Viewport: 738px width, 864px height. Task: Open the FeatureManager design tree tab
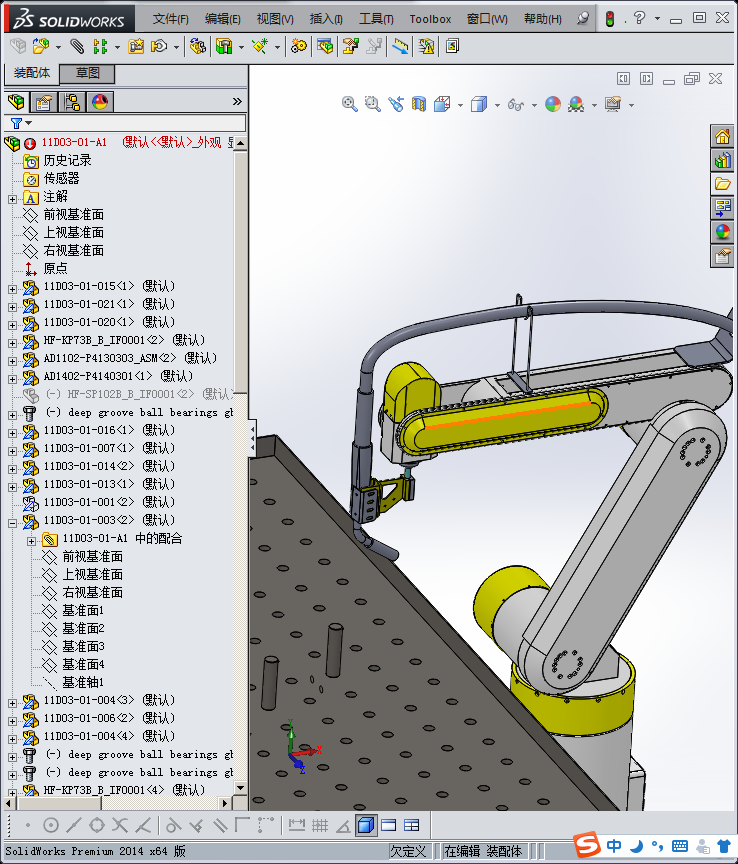pos(17,102)
